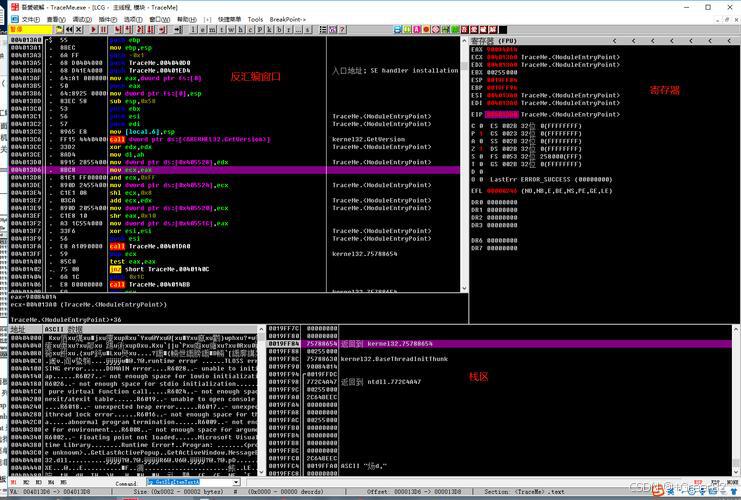Close the debugged program with X icon

(78, 29)
